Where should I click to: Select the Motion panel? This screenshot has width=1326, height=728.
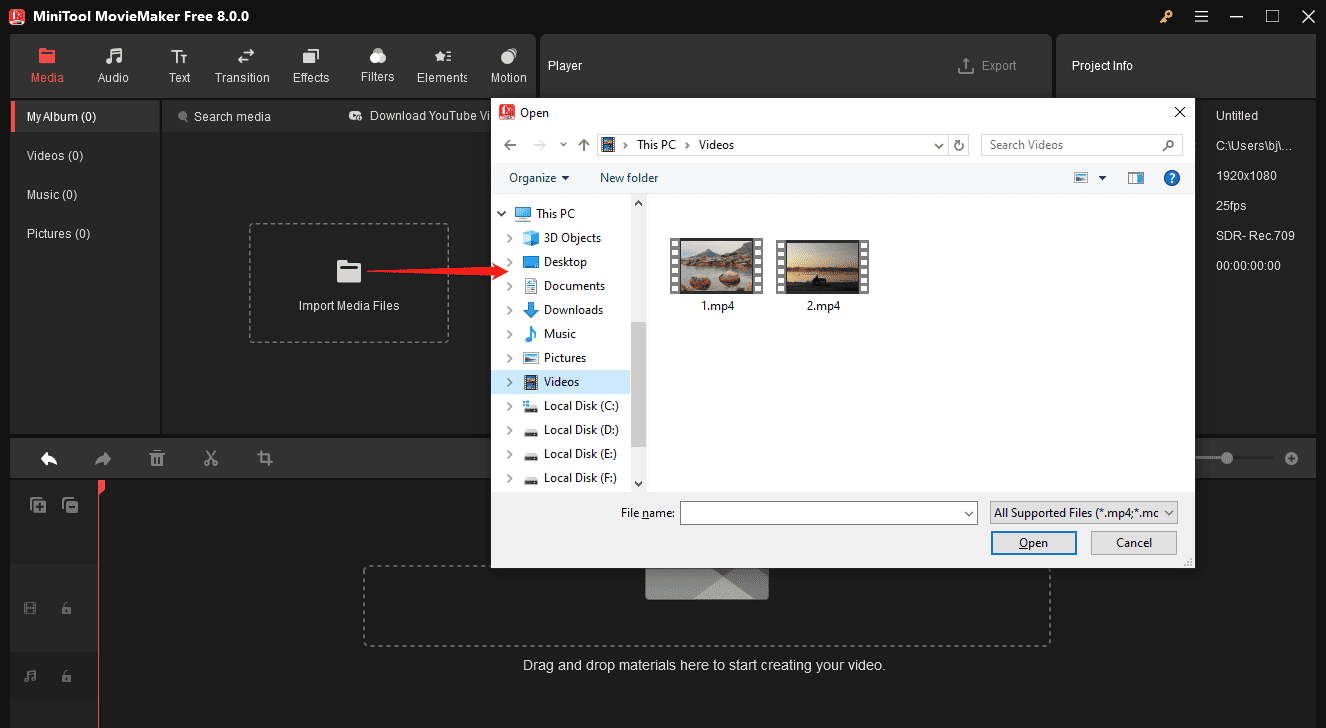(x=508, y=65)
